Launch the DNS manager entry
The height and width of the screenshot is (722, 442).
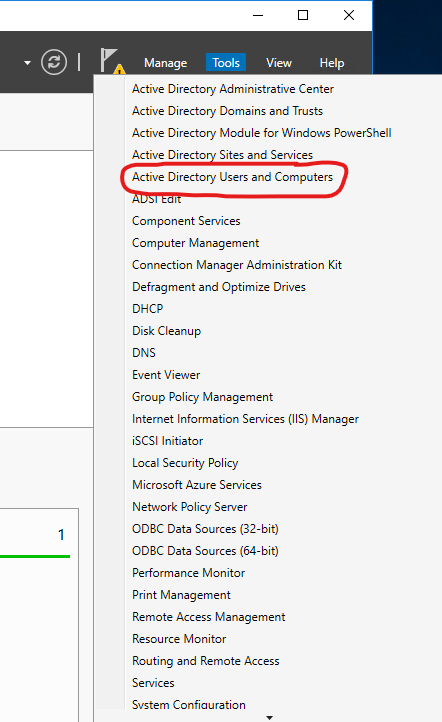[144, 353]
